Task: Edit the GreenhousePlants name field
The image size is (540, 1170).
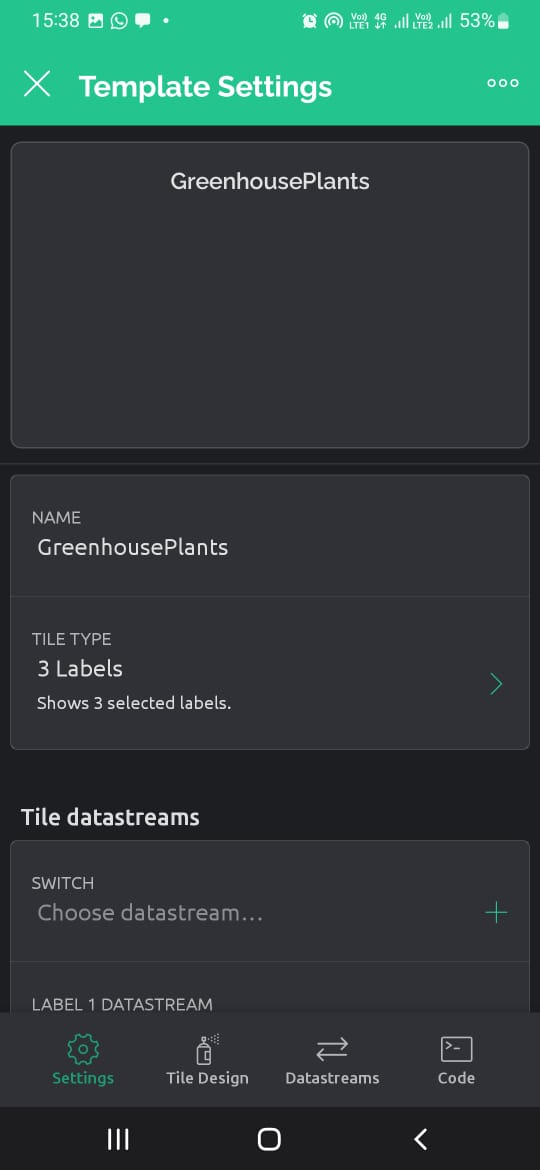Action: [270, 536]
